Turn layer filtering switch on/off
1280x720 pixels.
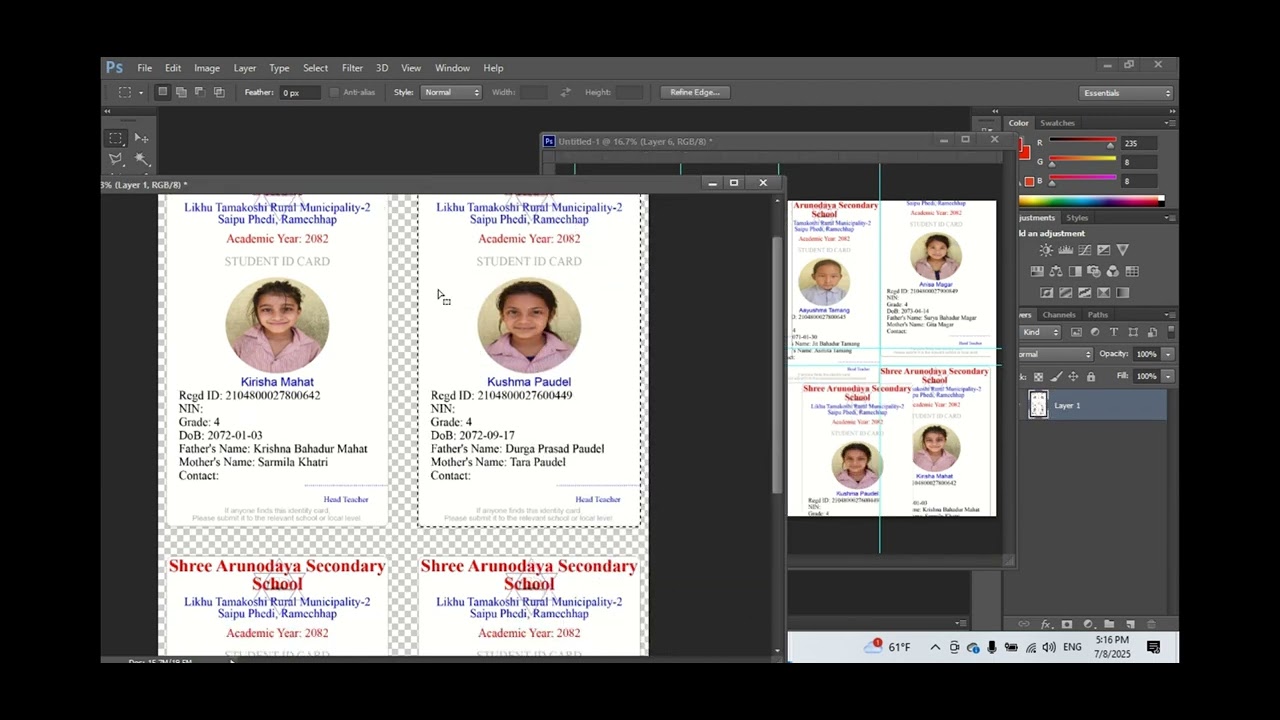(x=1171, y=332)
